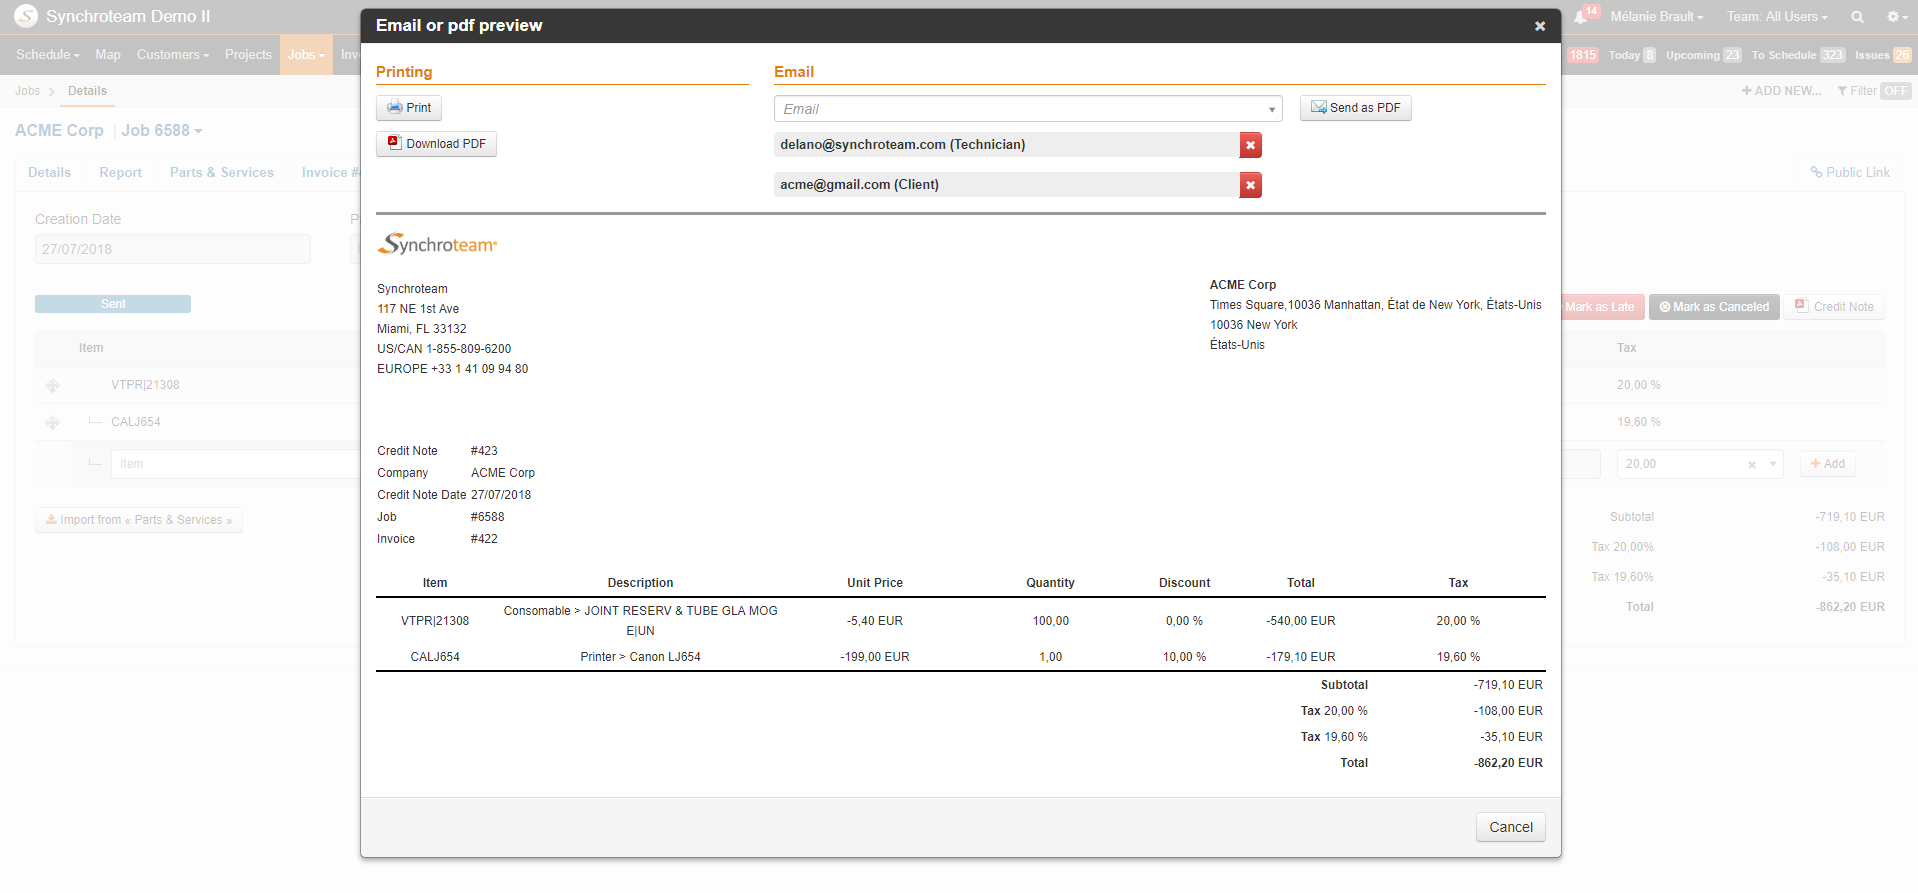Open Team: All Users selector
Image resolution: width=1918 pixels, height=893 pixels.
(1776, 17)
